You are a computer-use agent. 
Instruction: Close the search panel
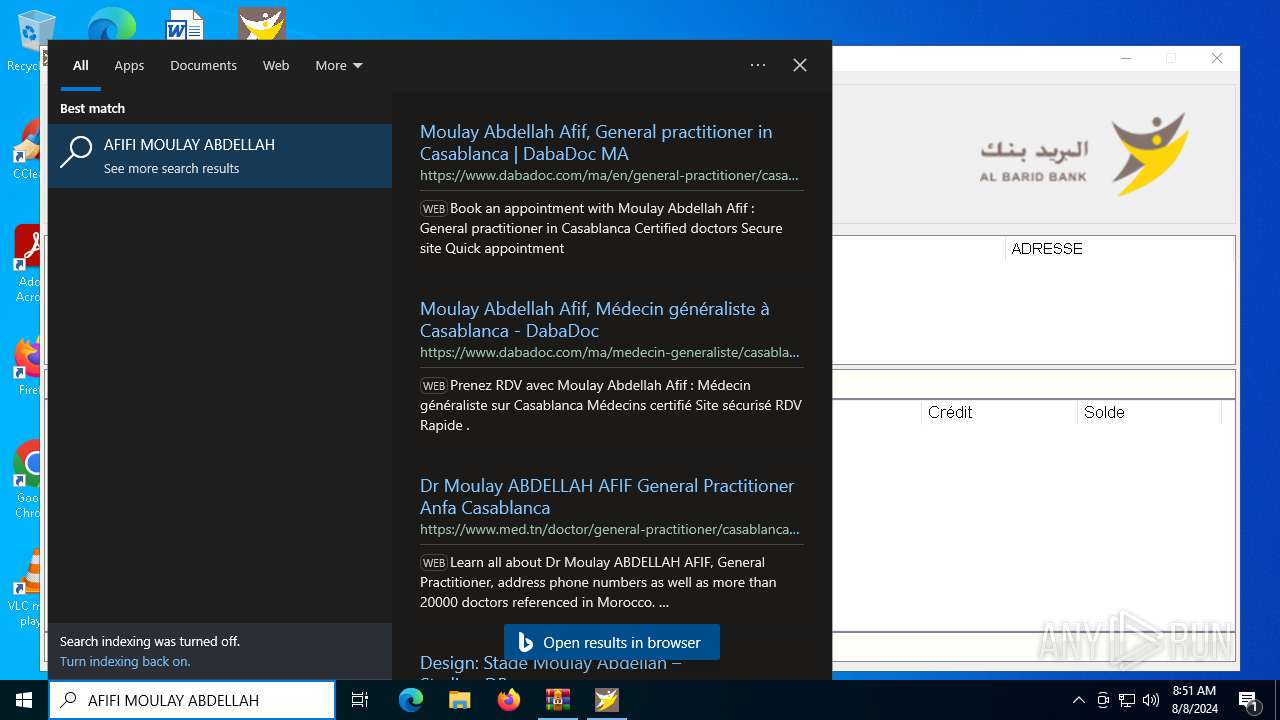tap(800, 65)
